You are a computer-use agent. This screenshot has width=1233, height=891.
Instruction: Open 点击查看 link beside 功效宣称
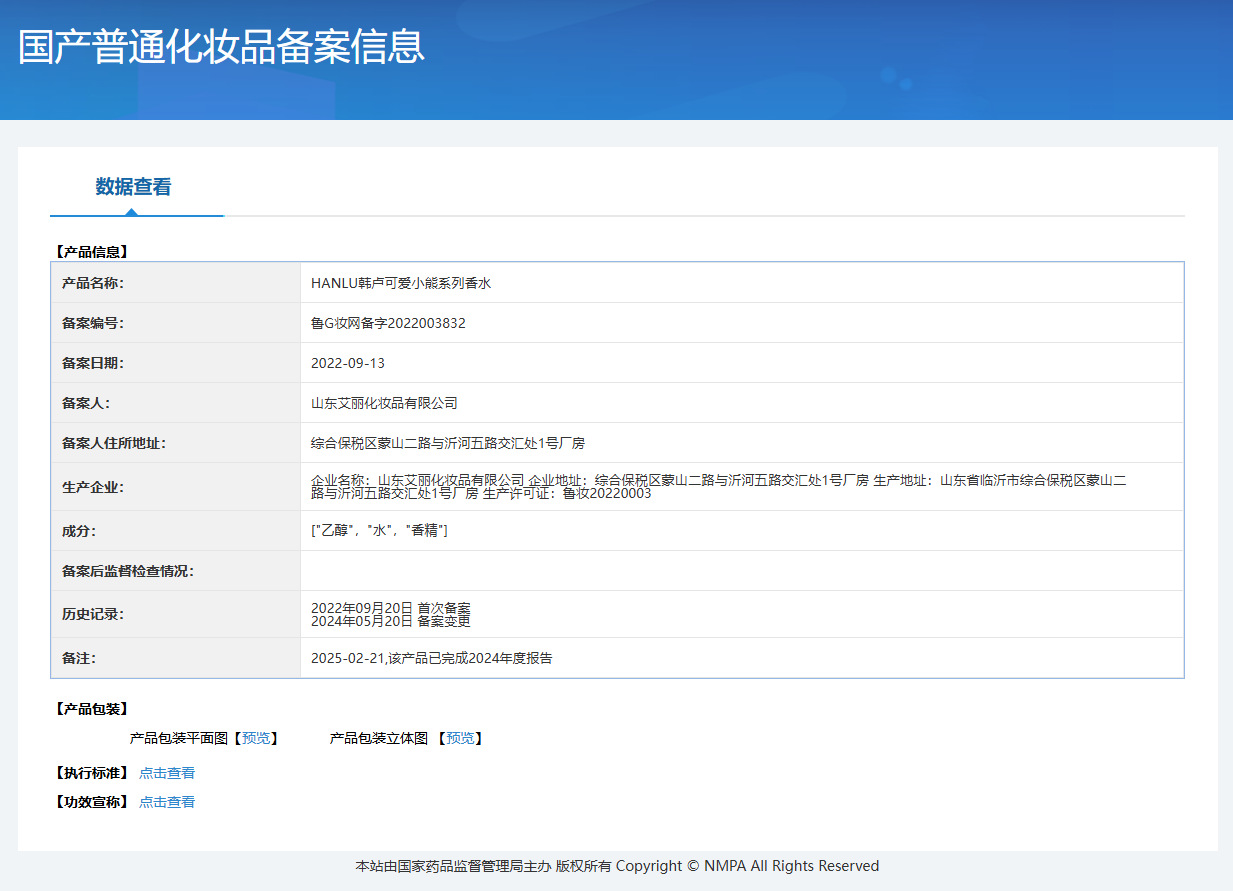(x=167, y=802)
